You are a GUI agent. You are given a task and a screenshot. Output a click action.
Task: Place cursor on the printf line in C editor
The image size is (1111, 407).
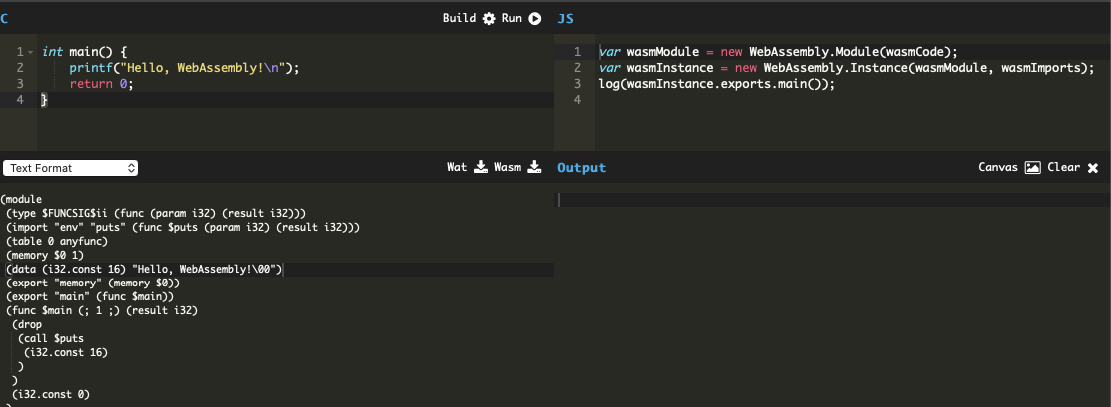(184, 68)
